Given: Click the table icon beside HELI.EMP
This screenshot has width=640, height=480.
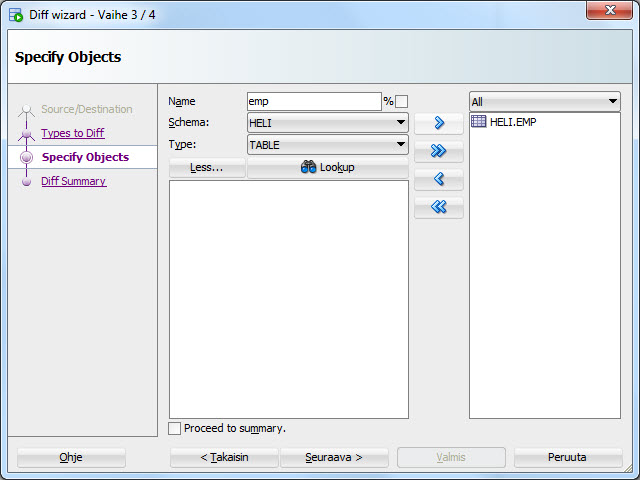Looking at the screenshot, I should [478, 122].
